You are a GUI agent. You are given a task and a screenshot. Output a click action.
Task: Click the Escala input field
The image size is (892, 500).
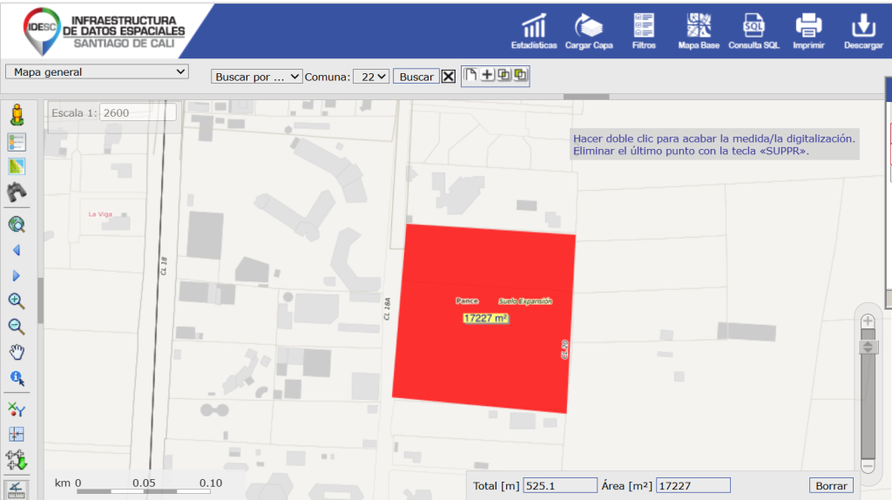(x=137, y=113)
